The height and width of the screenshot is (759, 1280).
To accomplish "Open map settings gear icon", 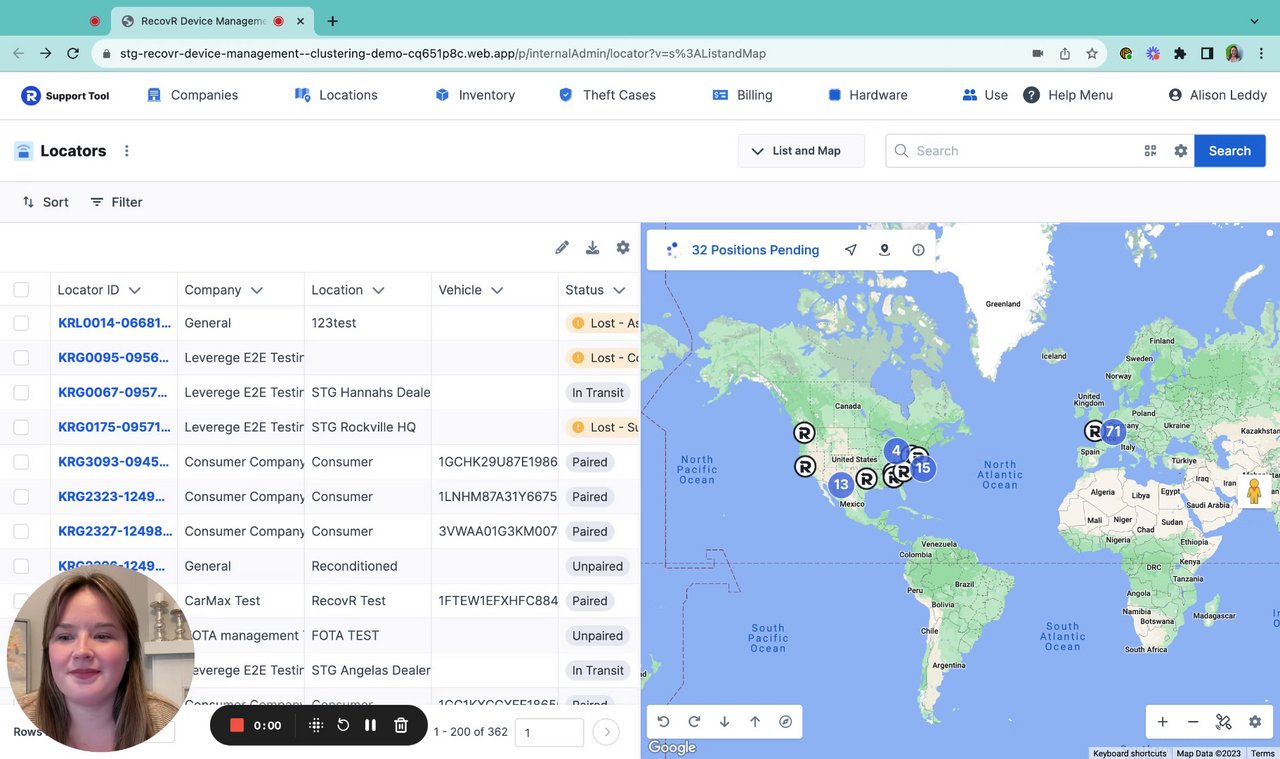I will (x=1255, y=722).
